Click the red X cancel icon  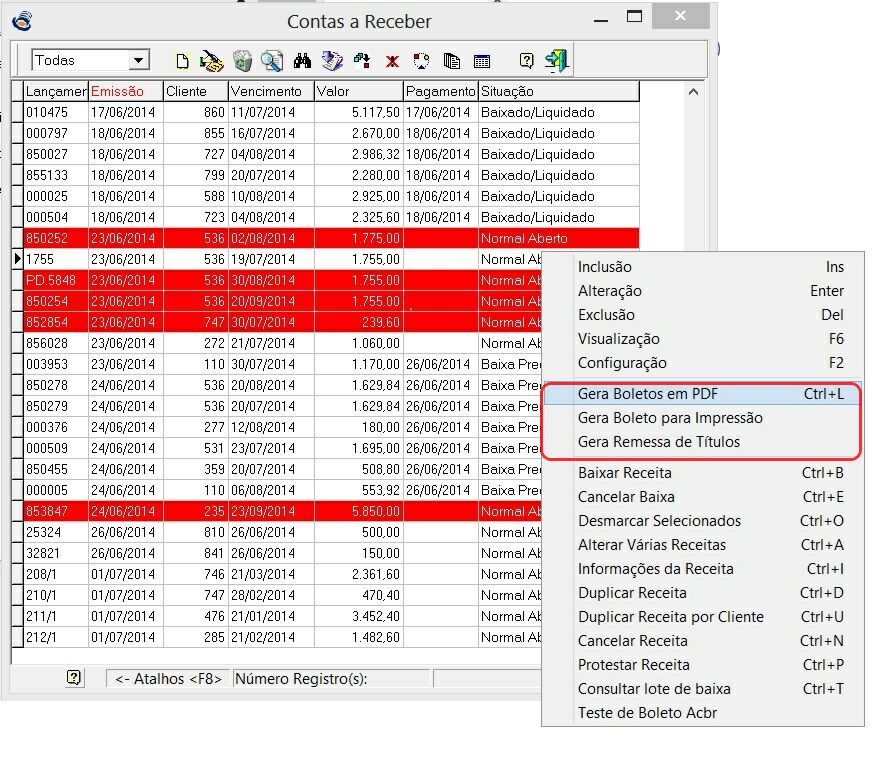pyautogui.click(x=392, y=61)
